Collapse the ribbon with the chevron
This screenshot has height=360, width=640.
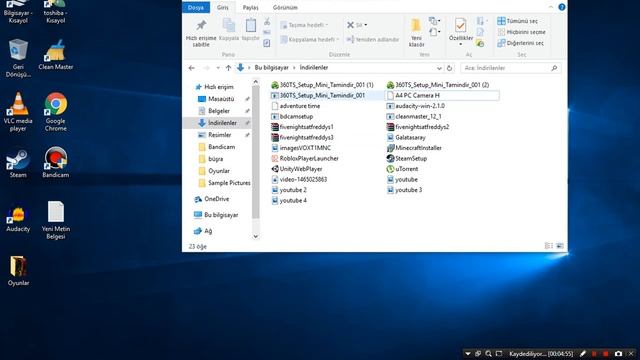click(x=551, y=7)
